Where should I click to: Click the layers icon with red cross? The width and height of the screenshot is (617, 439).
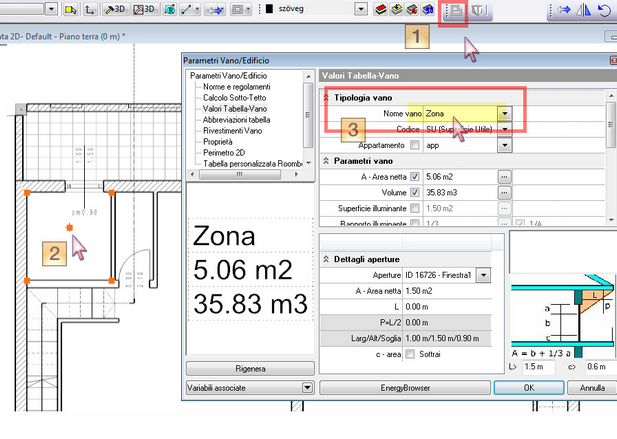412,9
